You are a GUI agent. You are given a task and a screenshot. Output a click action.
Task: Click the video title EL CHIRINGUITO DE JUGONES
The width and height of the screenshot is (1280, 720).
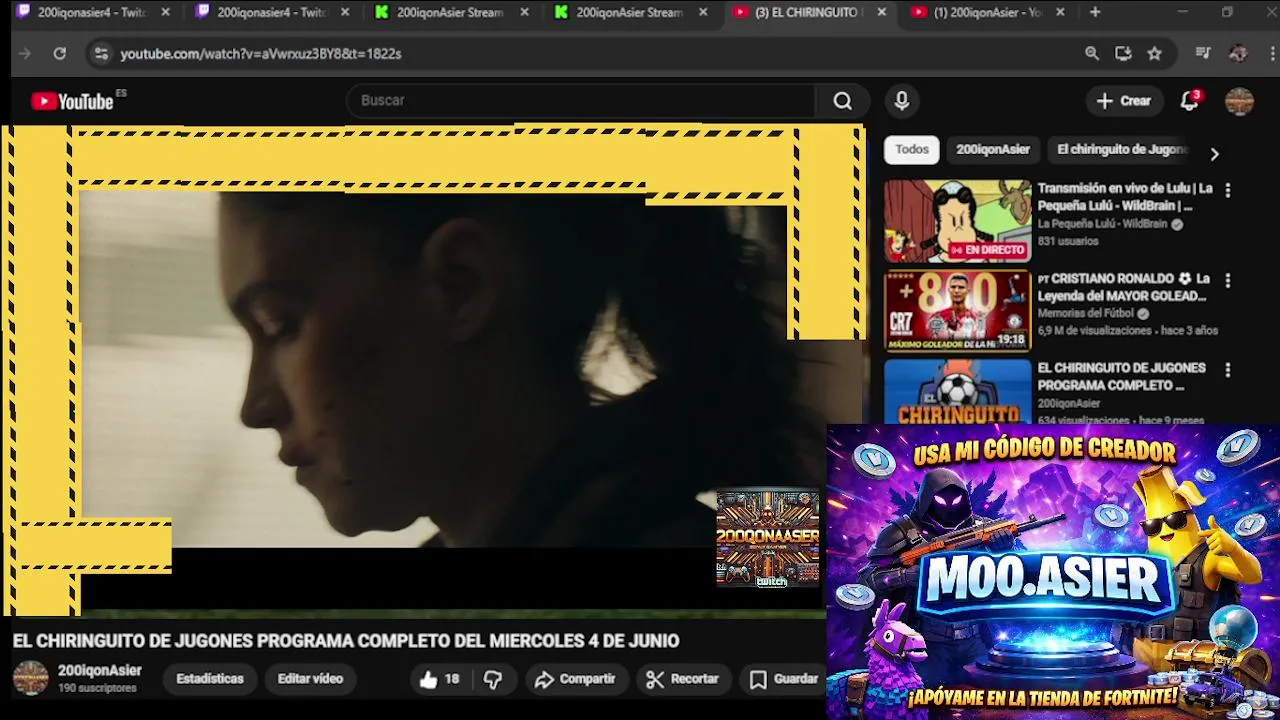pyautogui.click(x=346, y=641)
